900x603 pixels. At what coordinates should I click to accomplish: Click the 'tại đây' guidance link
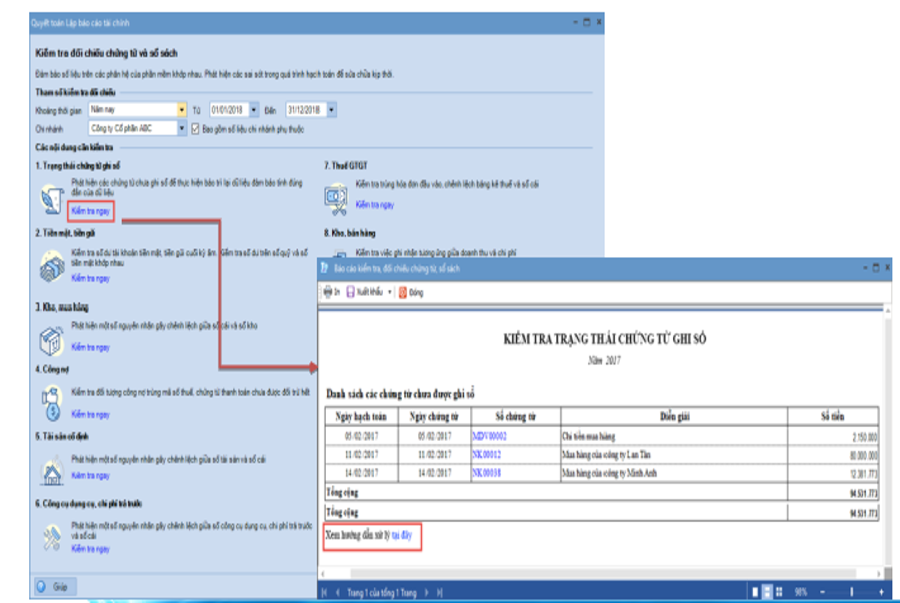pyautogui.click(x=402, y=536)
